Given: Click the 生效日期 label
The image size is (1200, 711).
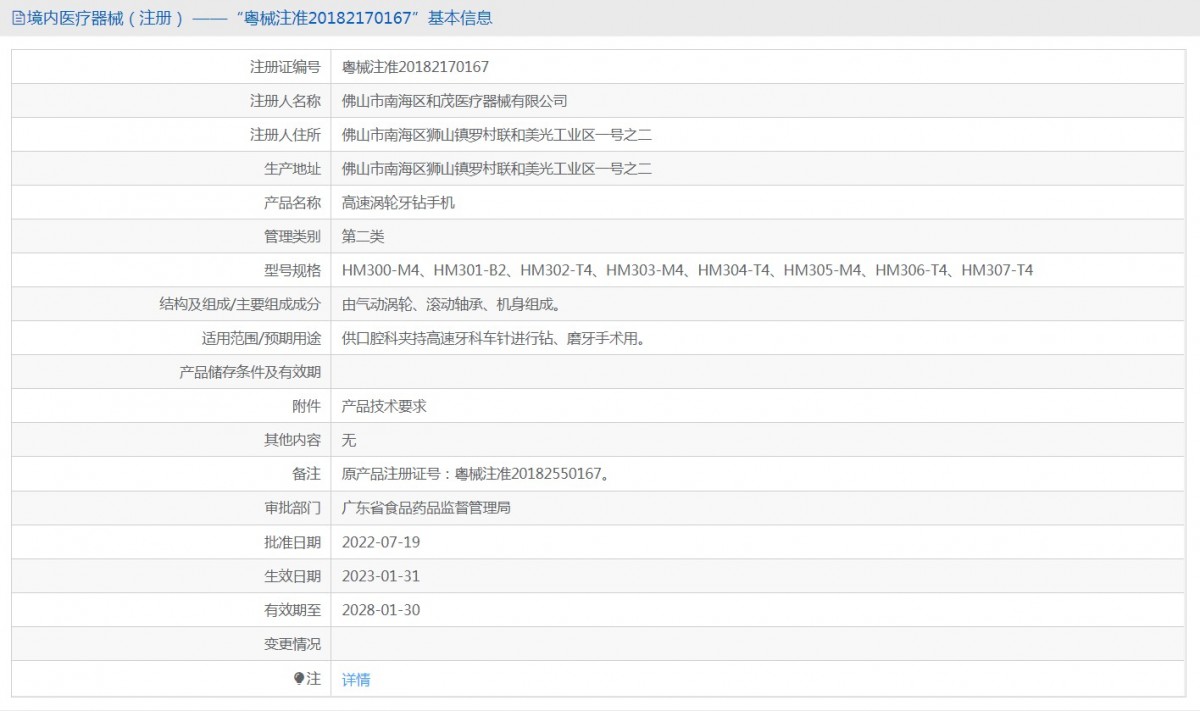Looking at the screenshot, I should (x=292, y=577).
